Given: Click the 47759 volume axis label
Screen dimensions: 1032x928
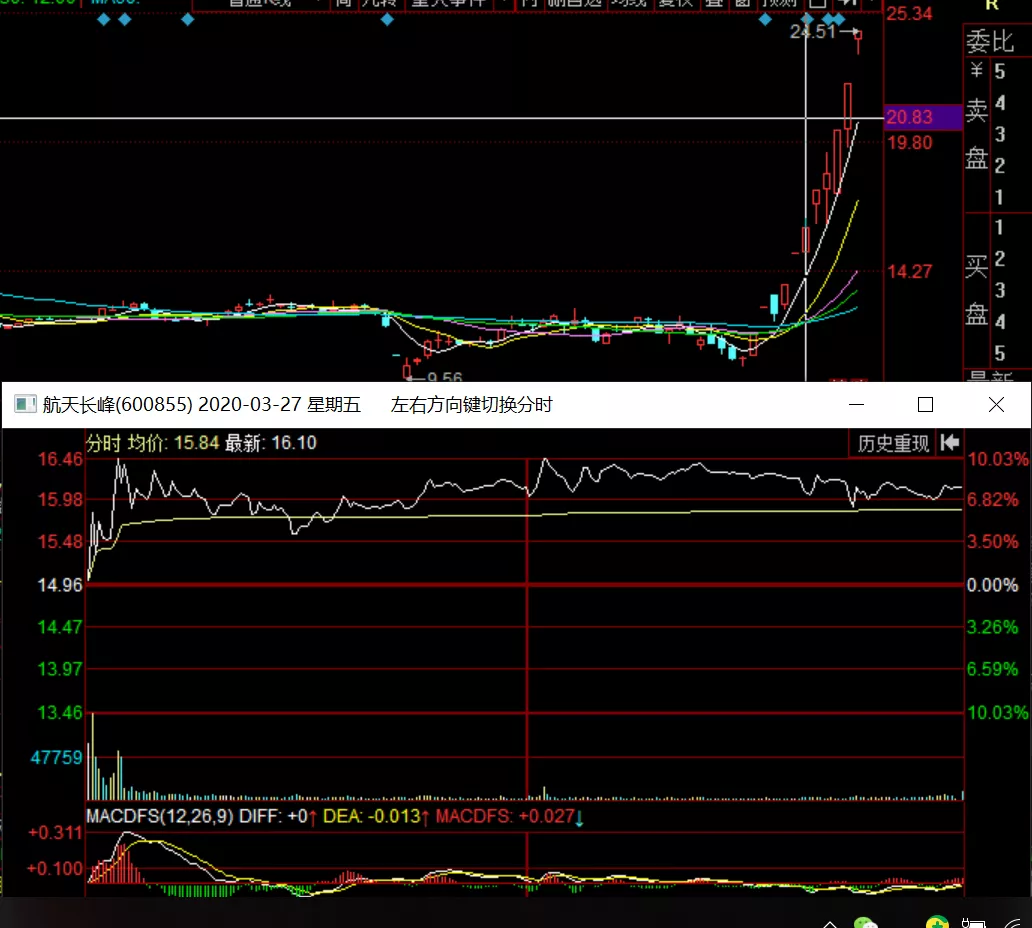Looking at the screenshot, I should (x=57, y=758).
